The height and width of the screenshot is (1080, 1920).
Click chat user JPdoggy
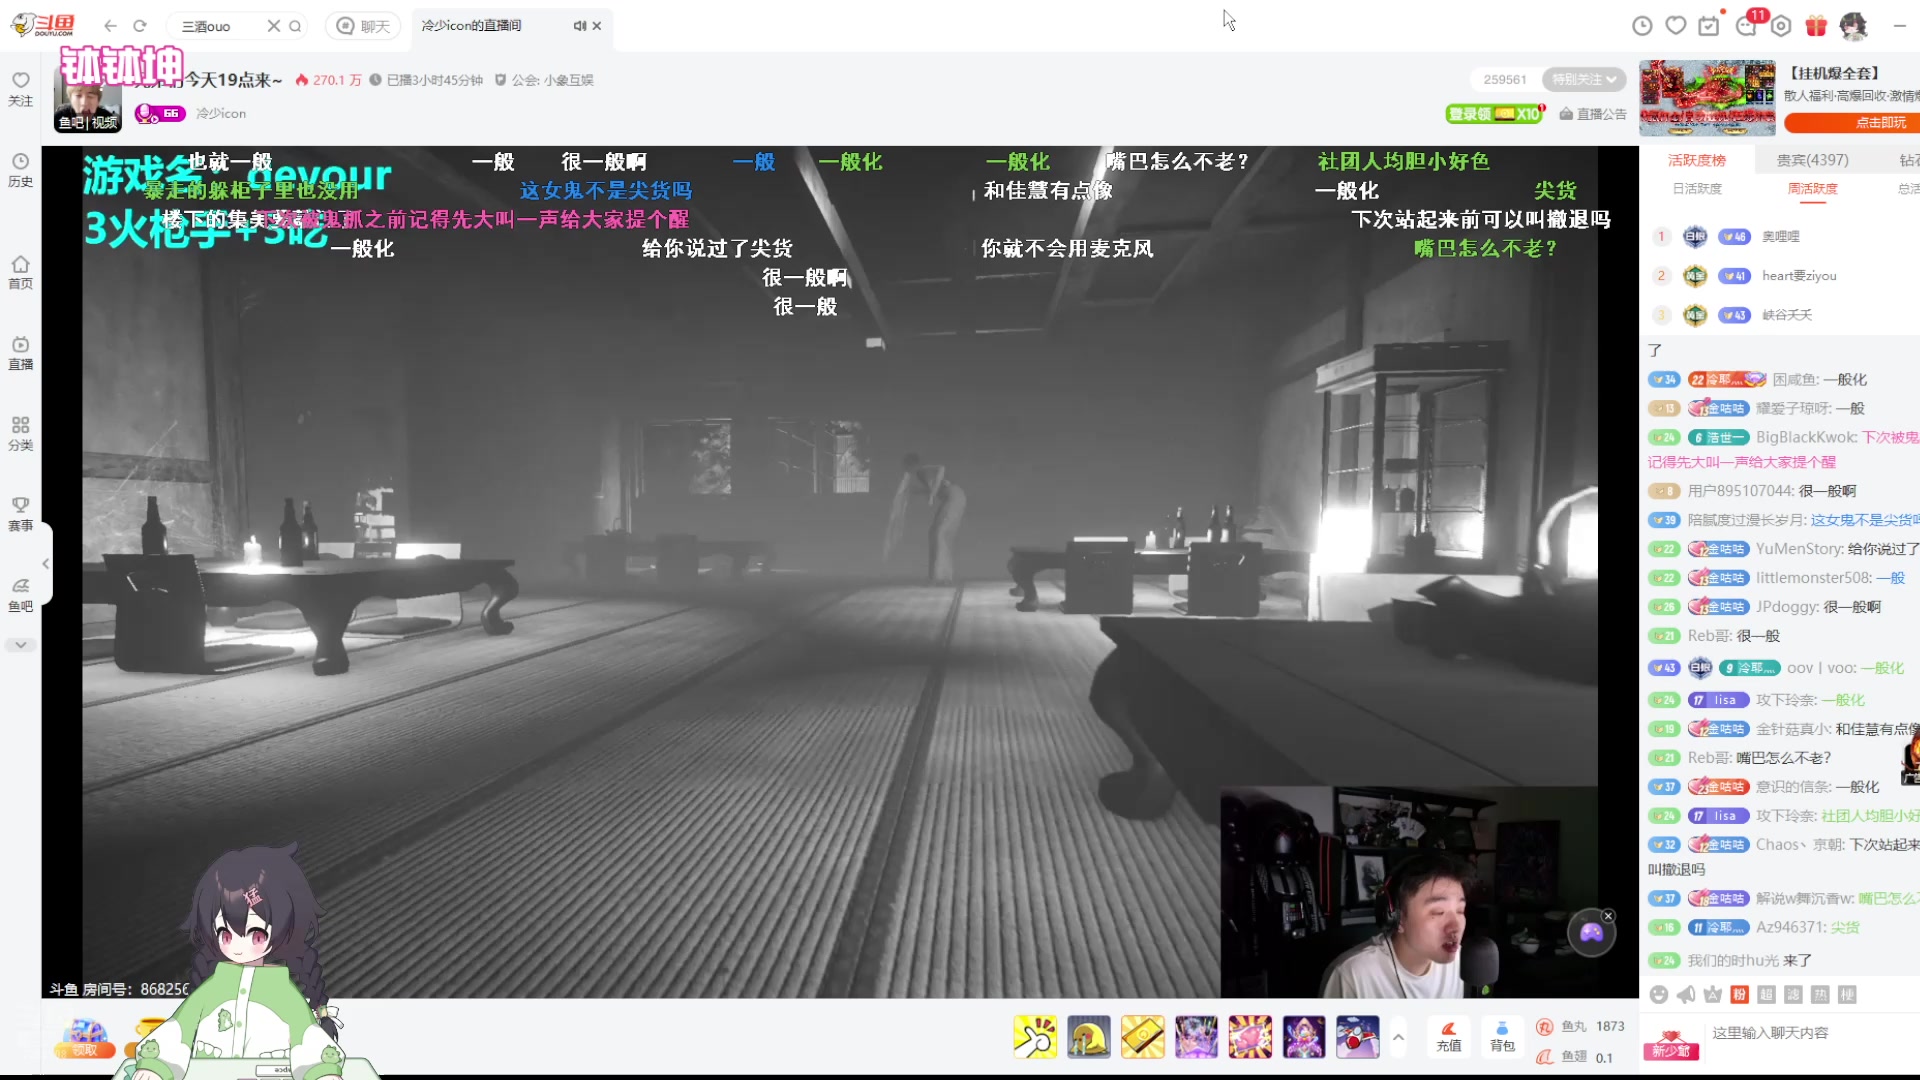point(1786,607)
